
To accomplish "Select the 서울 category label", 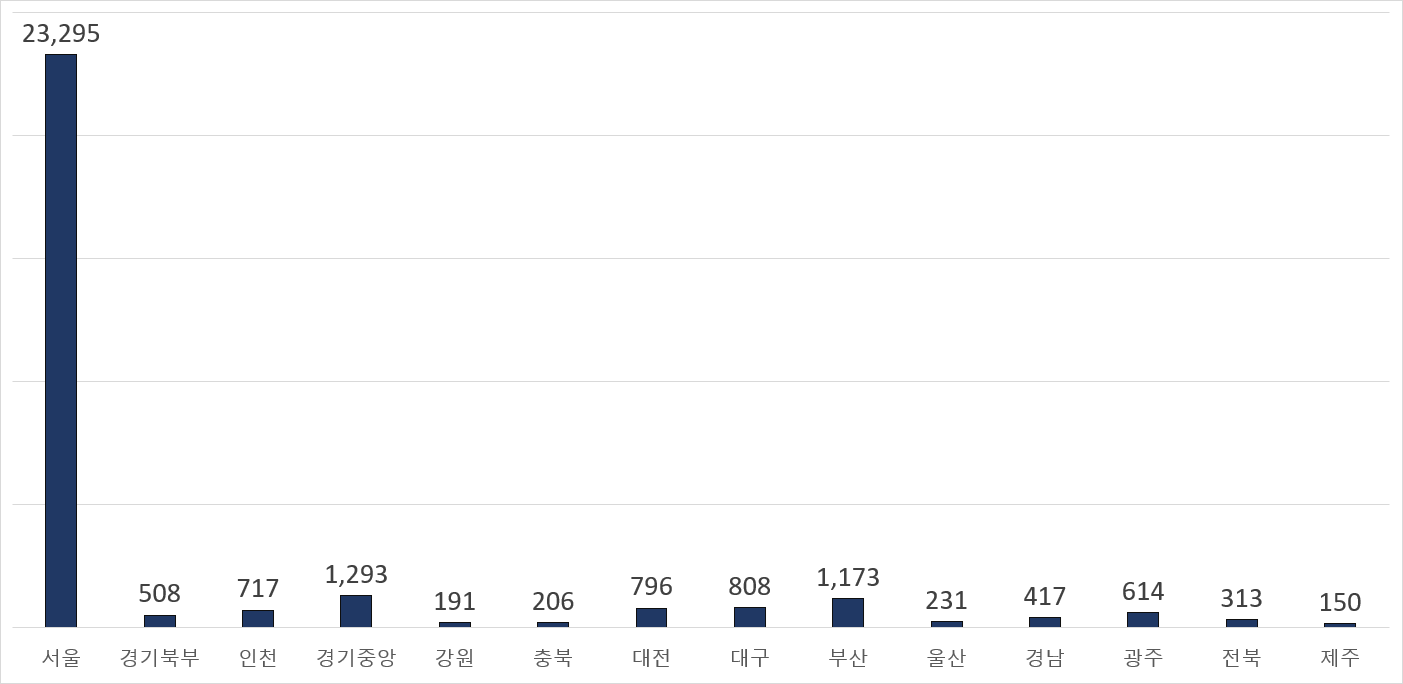I will tap(61, 658).
